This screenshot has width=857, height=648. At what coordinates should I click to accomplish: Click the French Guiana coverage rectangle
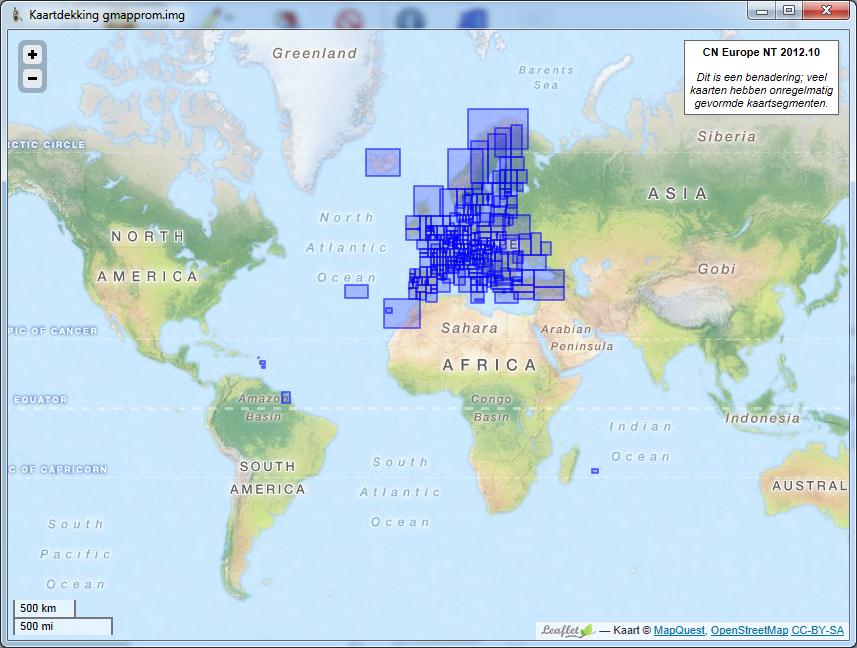pos(286,397)
